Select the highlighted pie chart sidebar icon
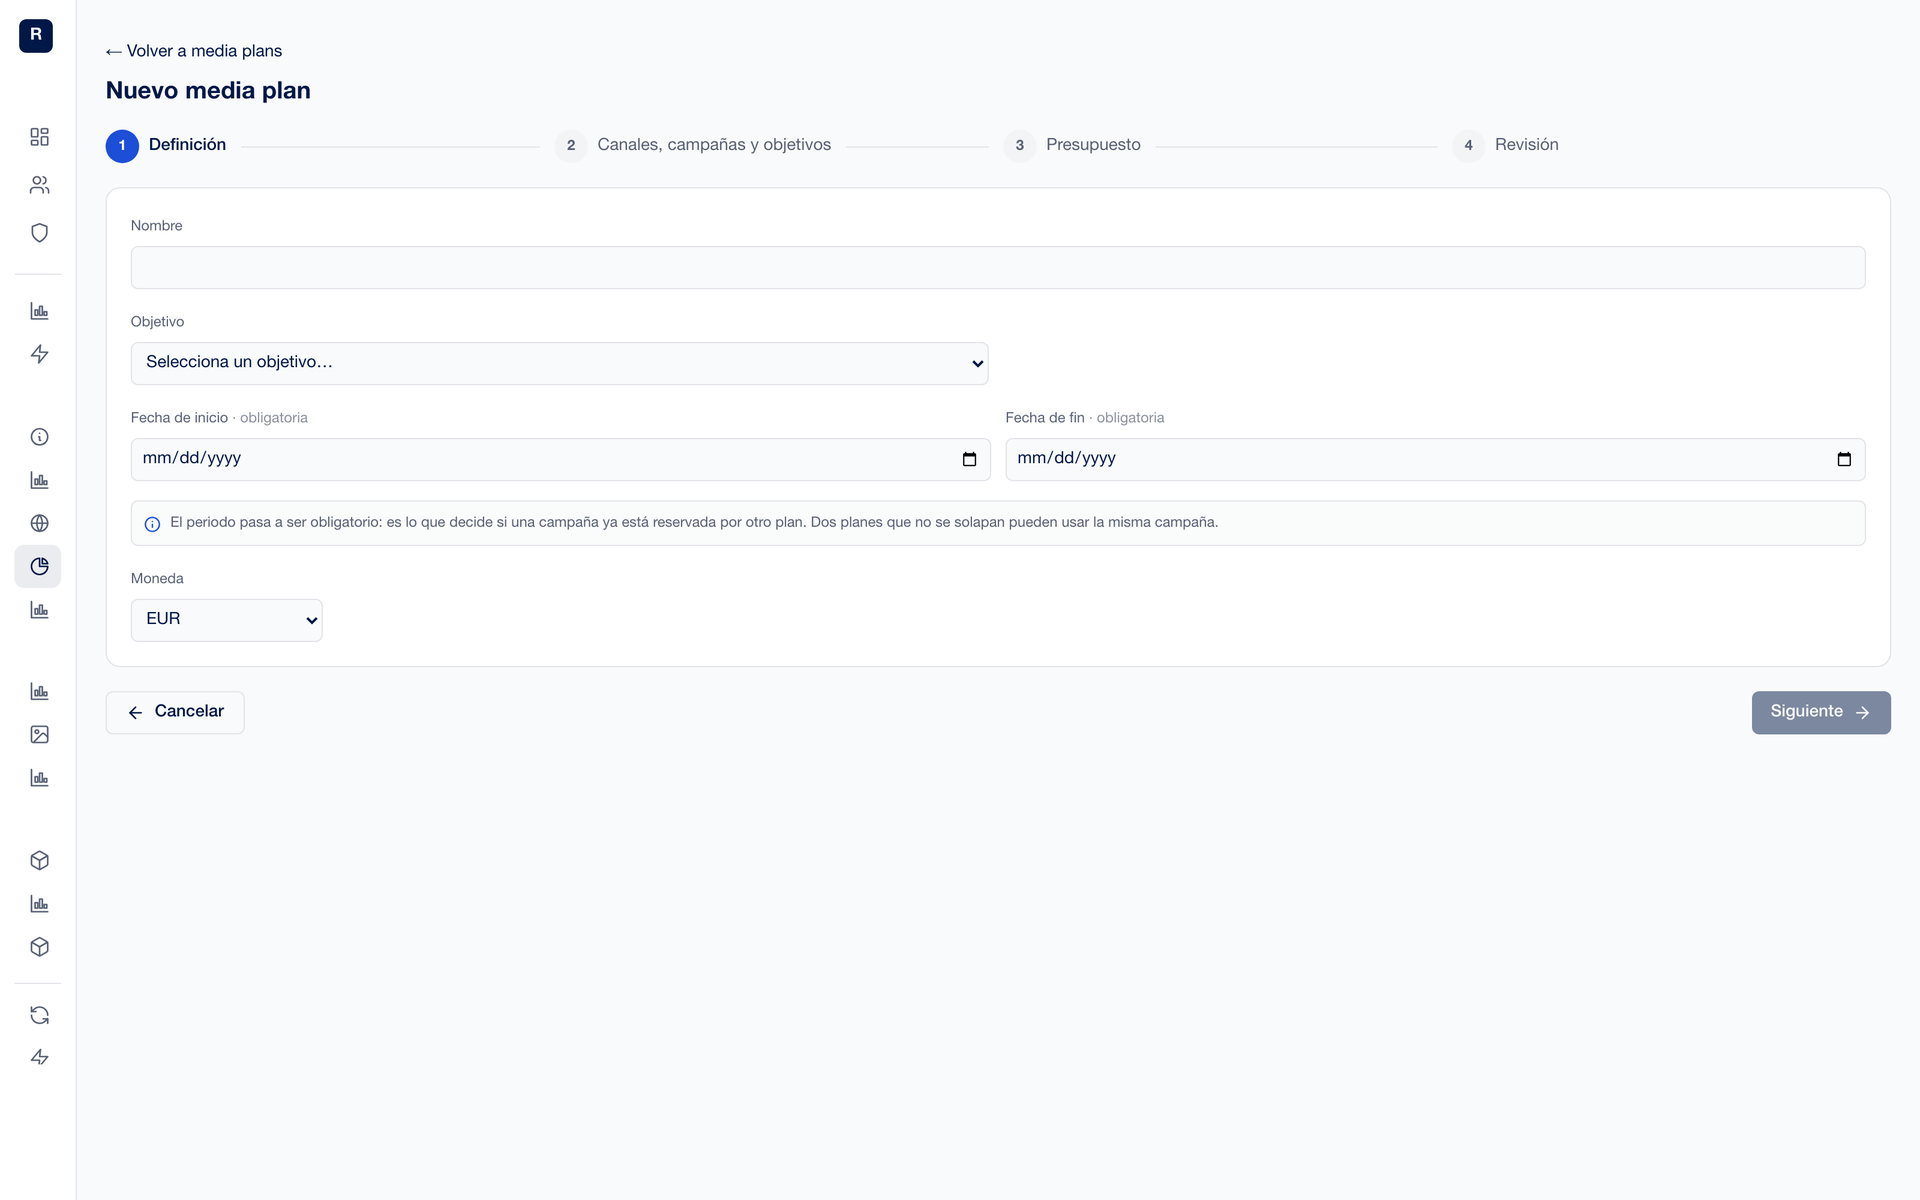 coord(38,566)
